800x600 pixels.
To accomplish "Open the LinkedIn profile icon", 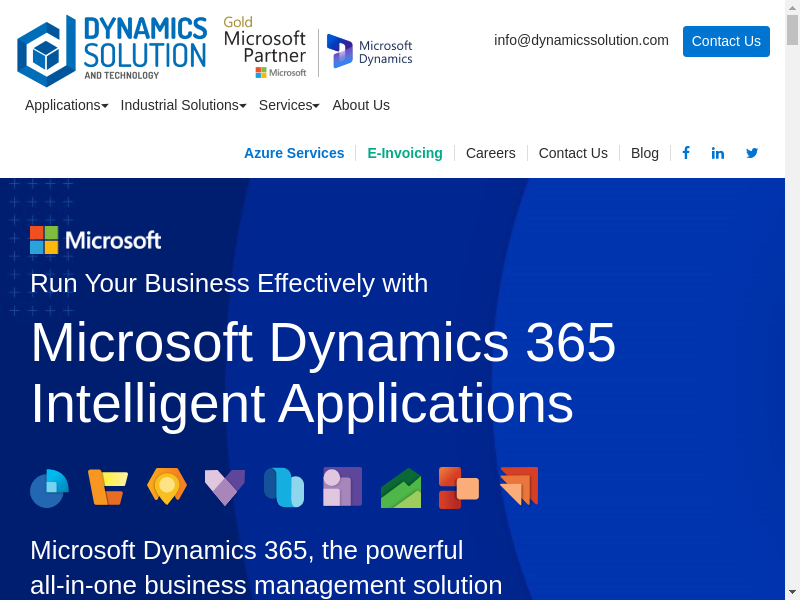I will (718, 153).
